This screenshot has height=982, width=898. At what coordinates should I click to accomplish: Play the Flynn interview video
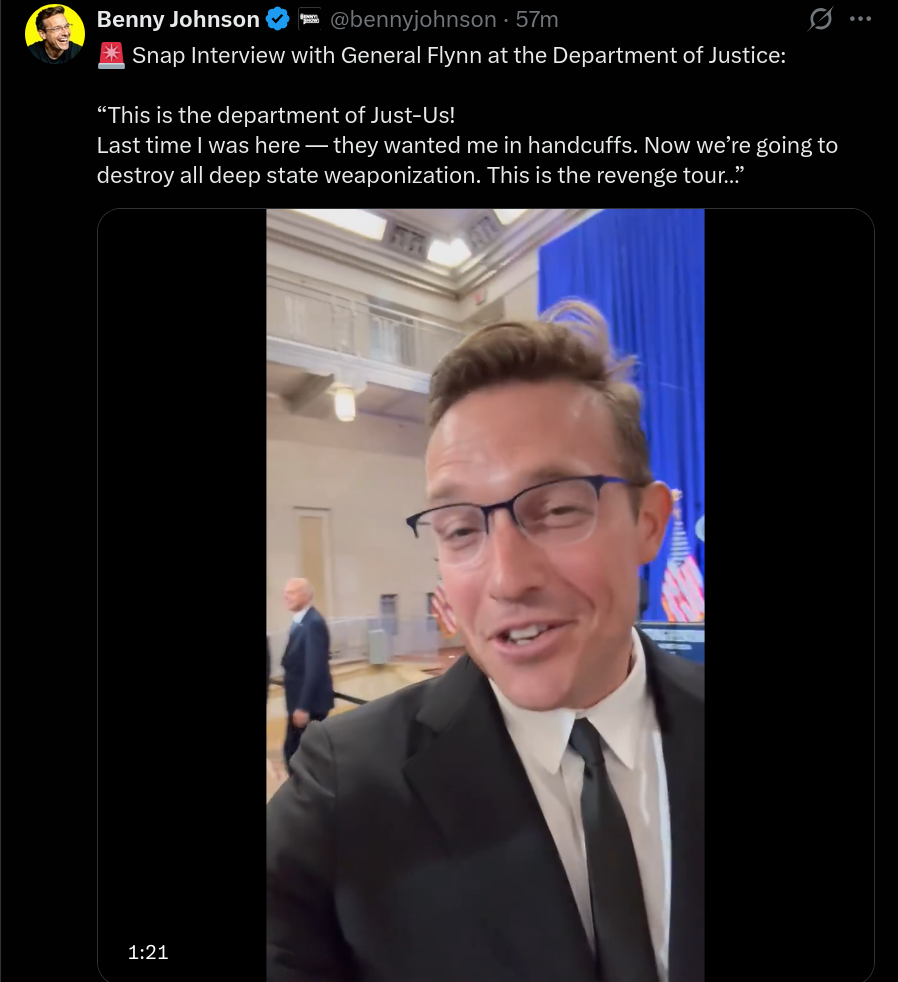[x=485, y=595]
